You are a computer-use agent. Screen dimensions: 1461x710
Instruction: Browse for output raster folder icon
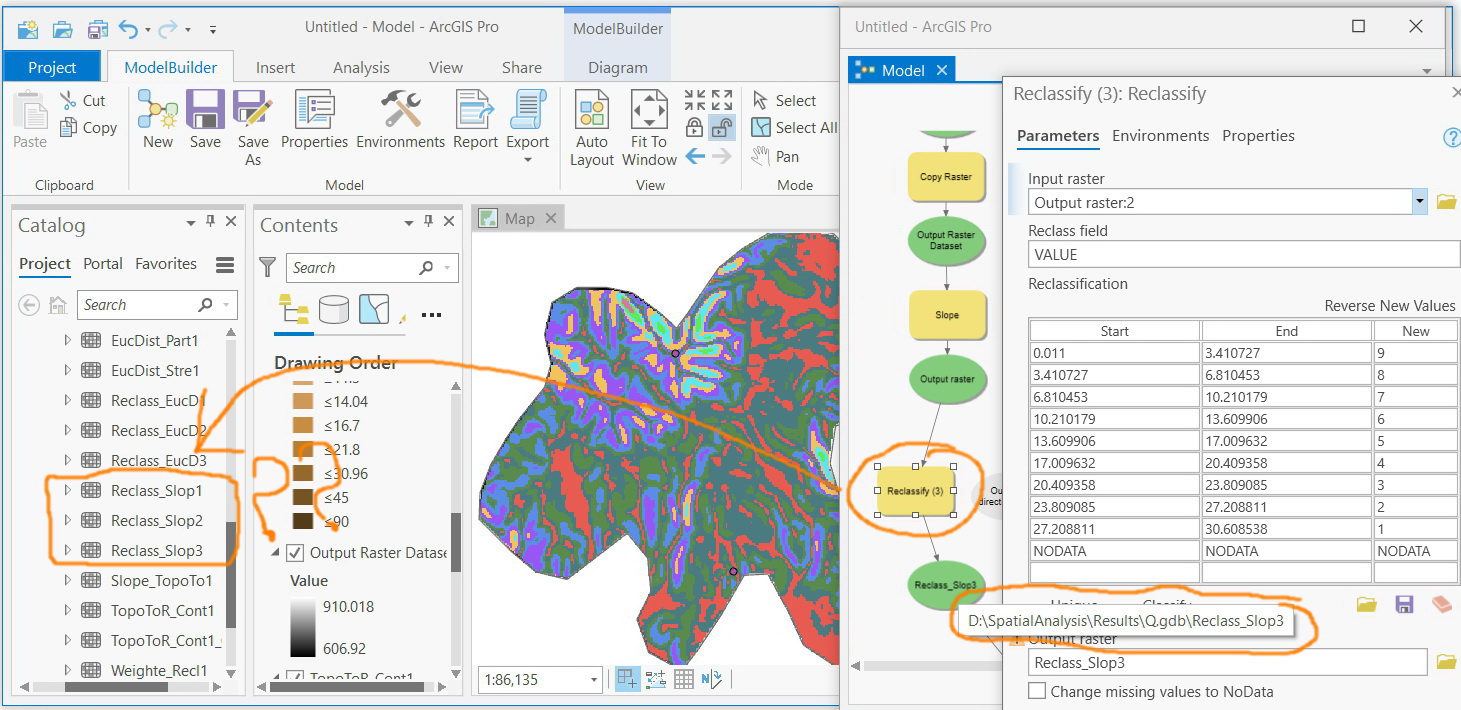[x=1446, y=662]
